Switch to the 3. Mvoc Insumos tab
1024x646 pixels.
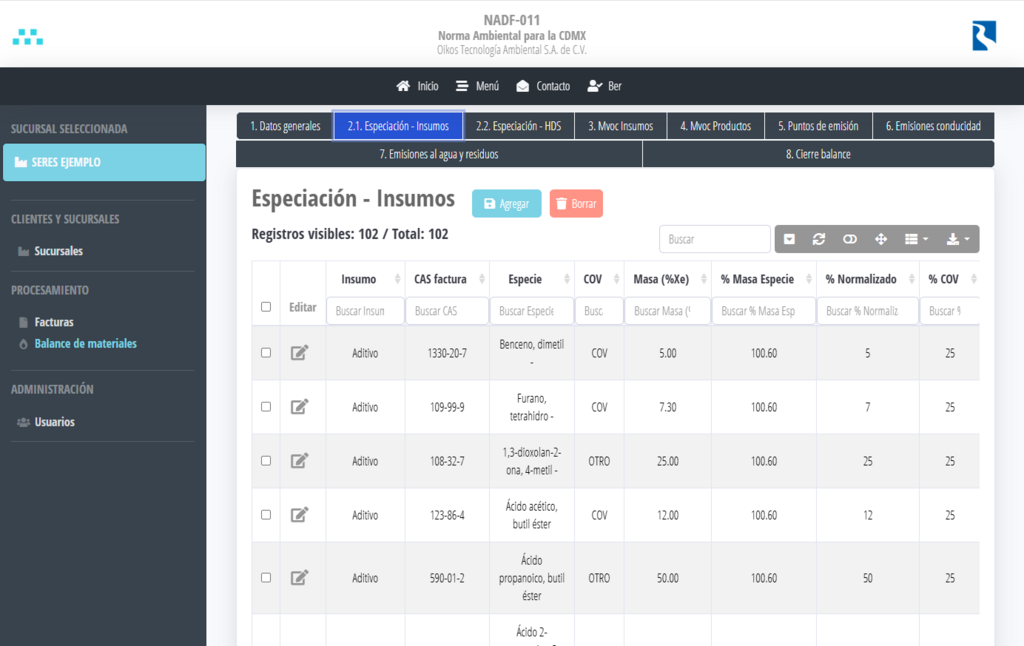point(620,126)
